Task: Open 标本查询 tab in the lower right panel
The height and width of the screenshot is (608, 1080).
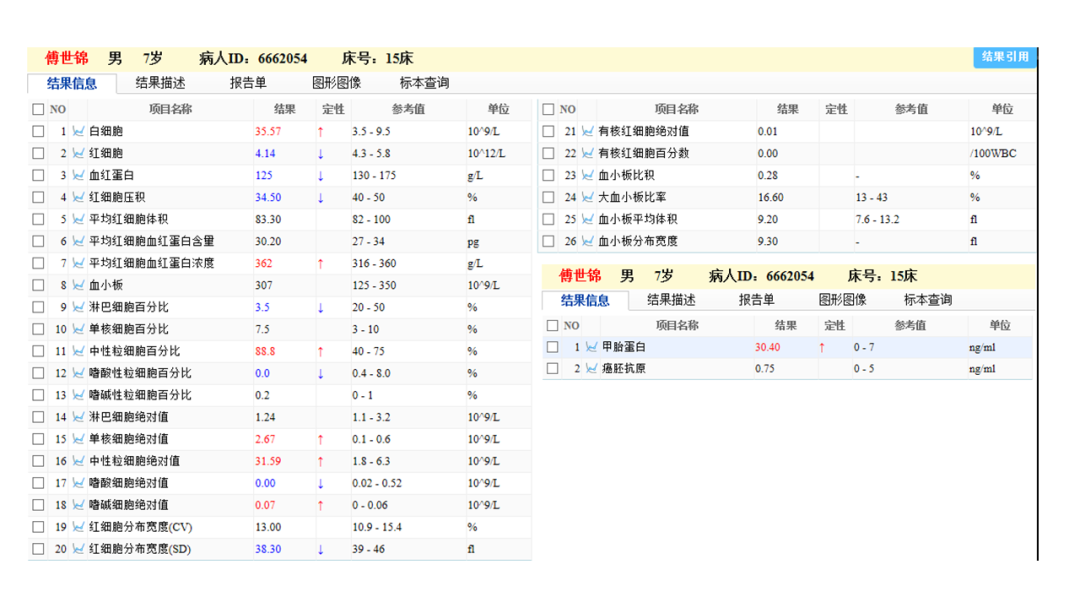Action: tap(928, 300)
